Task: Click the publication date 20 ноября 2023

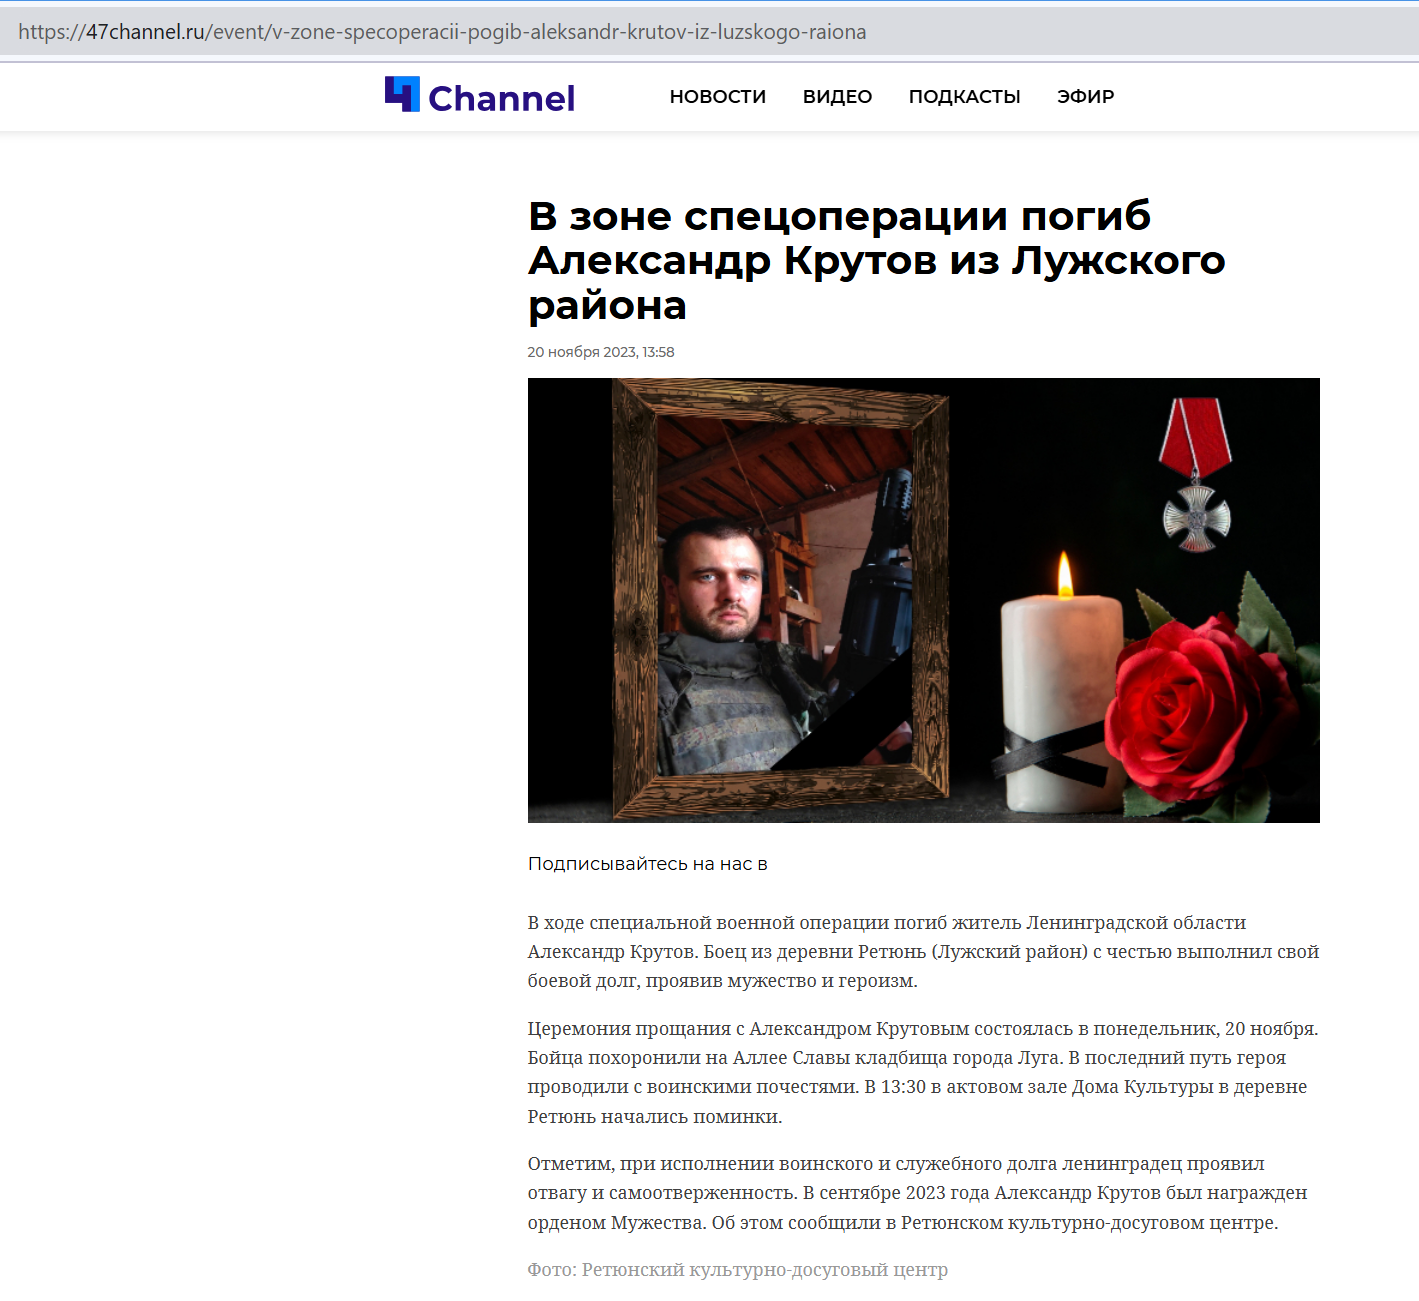Action: pyautogui.click(x=600, y=352)
